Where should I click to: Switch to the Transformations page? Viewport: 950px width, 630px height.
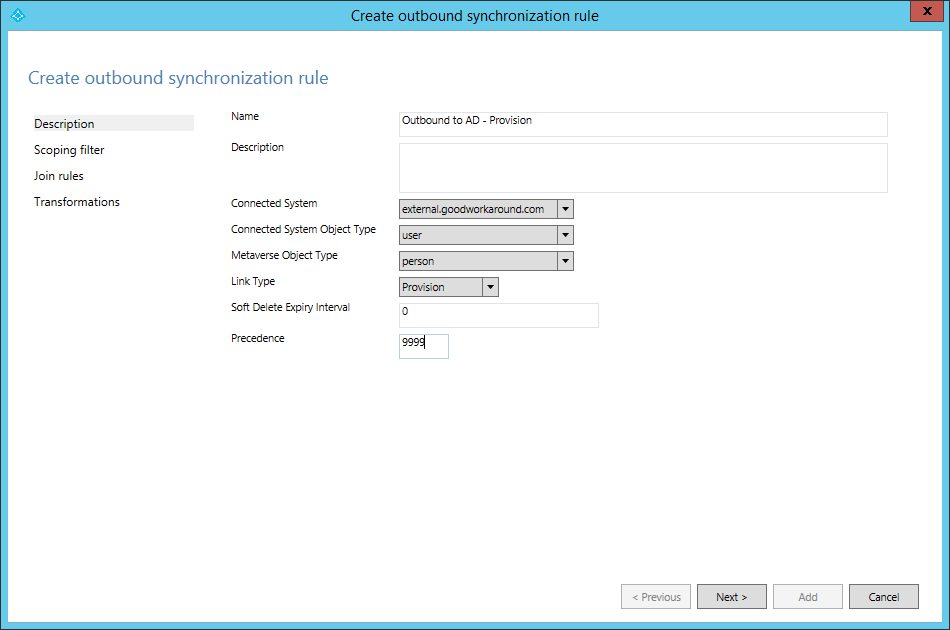[77, 202]
